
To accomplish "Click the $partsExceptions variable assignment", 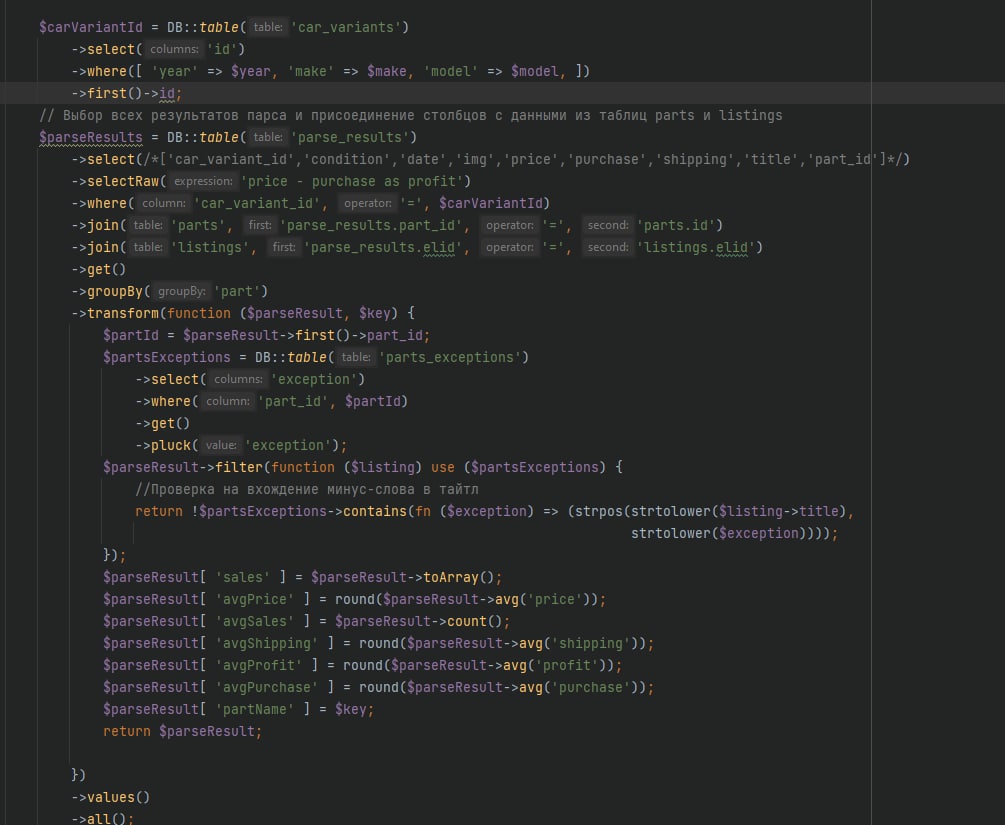I will point(167,357).
